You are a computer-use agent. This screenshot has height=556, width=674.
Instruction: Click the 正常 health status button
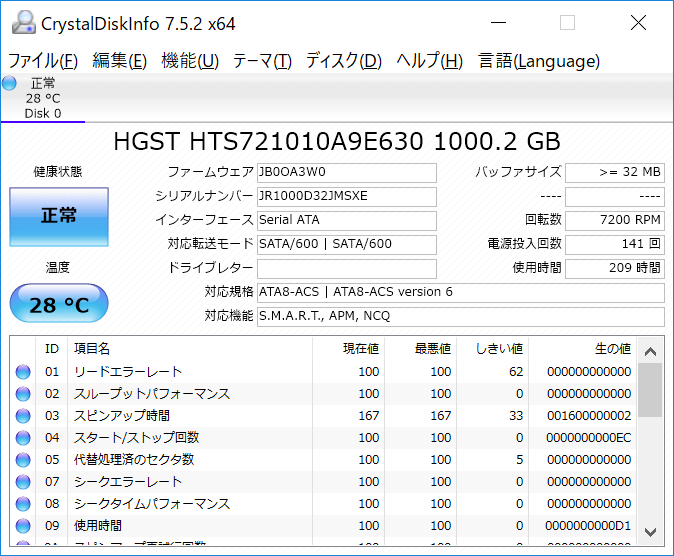pyautogui.click(x=59, y=217)
